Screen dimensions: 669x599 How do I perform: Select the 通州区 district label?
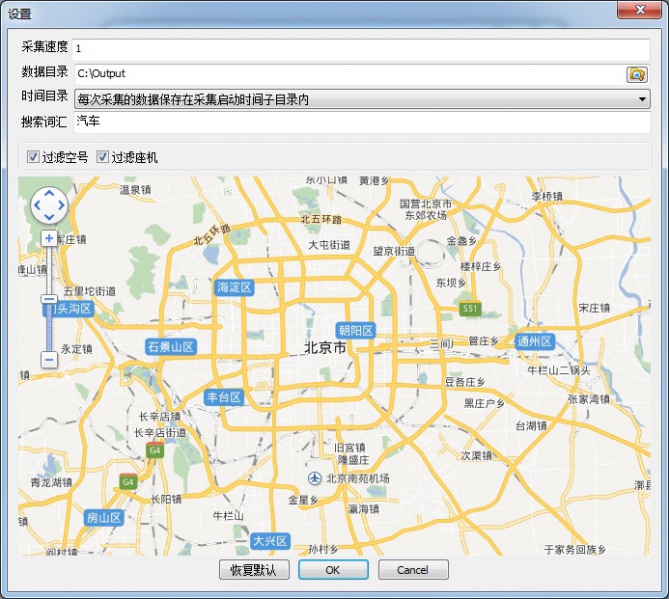535,341
